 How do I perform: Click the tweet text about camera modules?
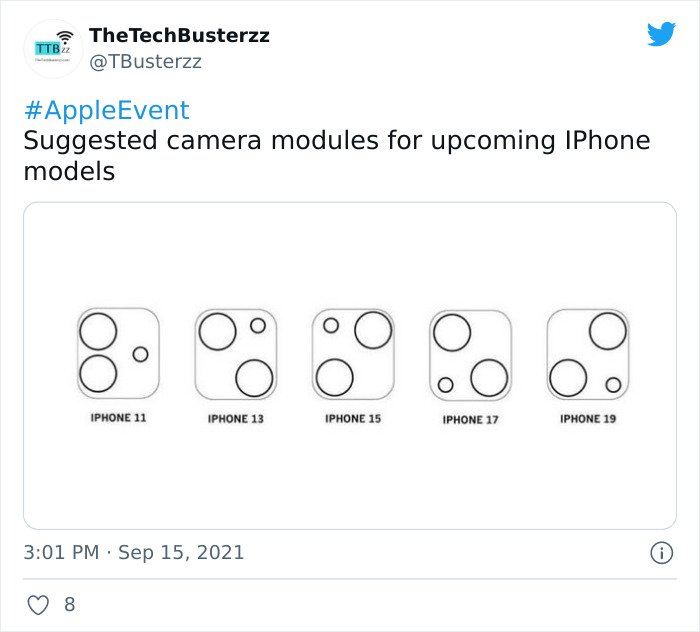[337, 156]
